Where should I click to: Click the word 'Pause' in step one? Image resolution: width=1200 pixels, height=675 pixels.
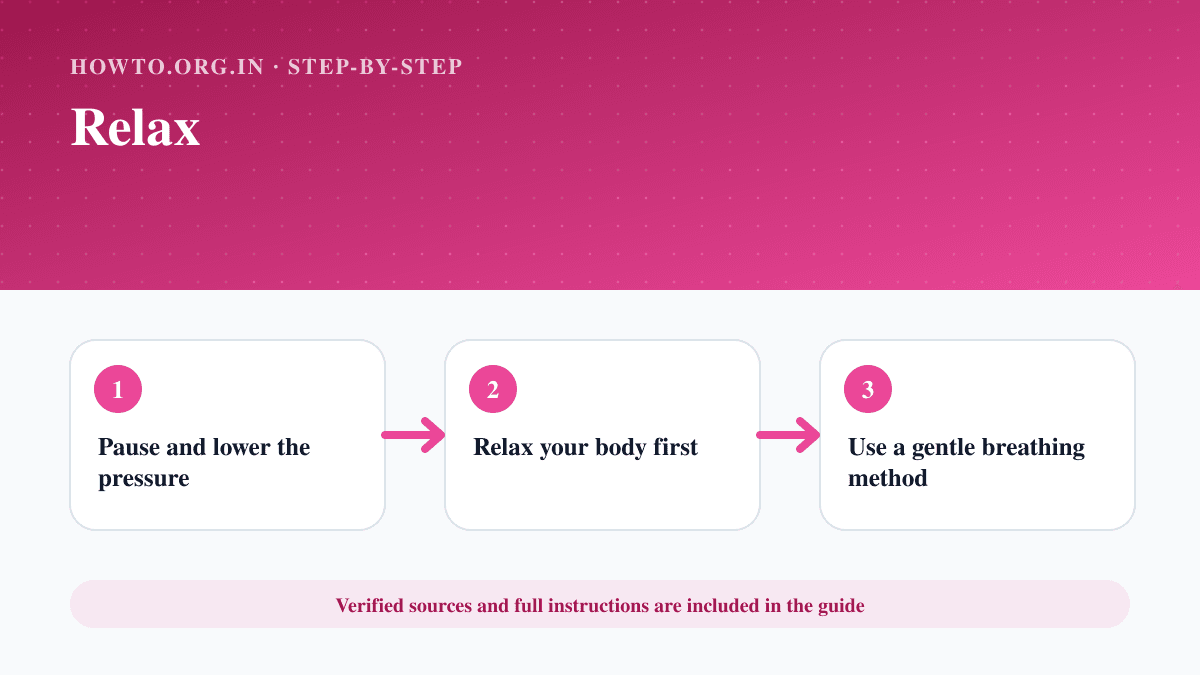(x=129, y=446)
